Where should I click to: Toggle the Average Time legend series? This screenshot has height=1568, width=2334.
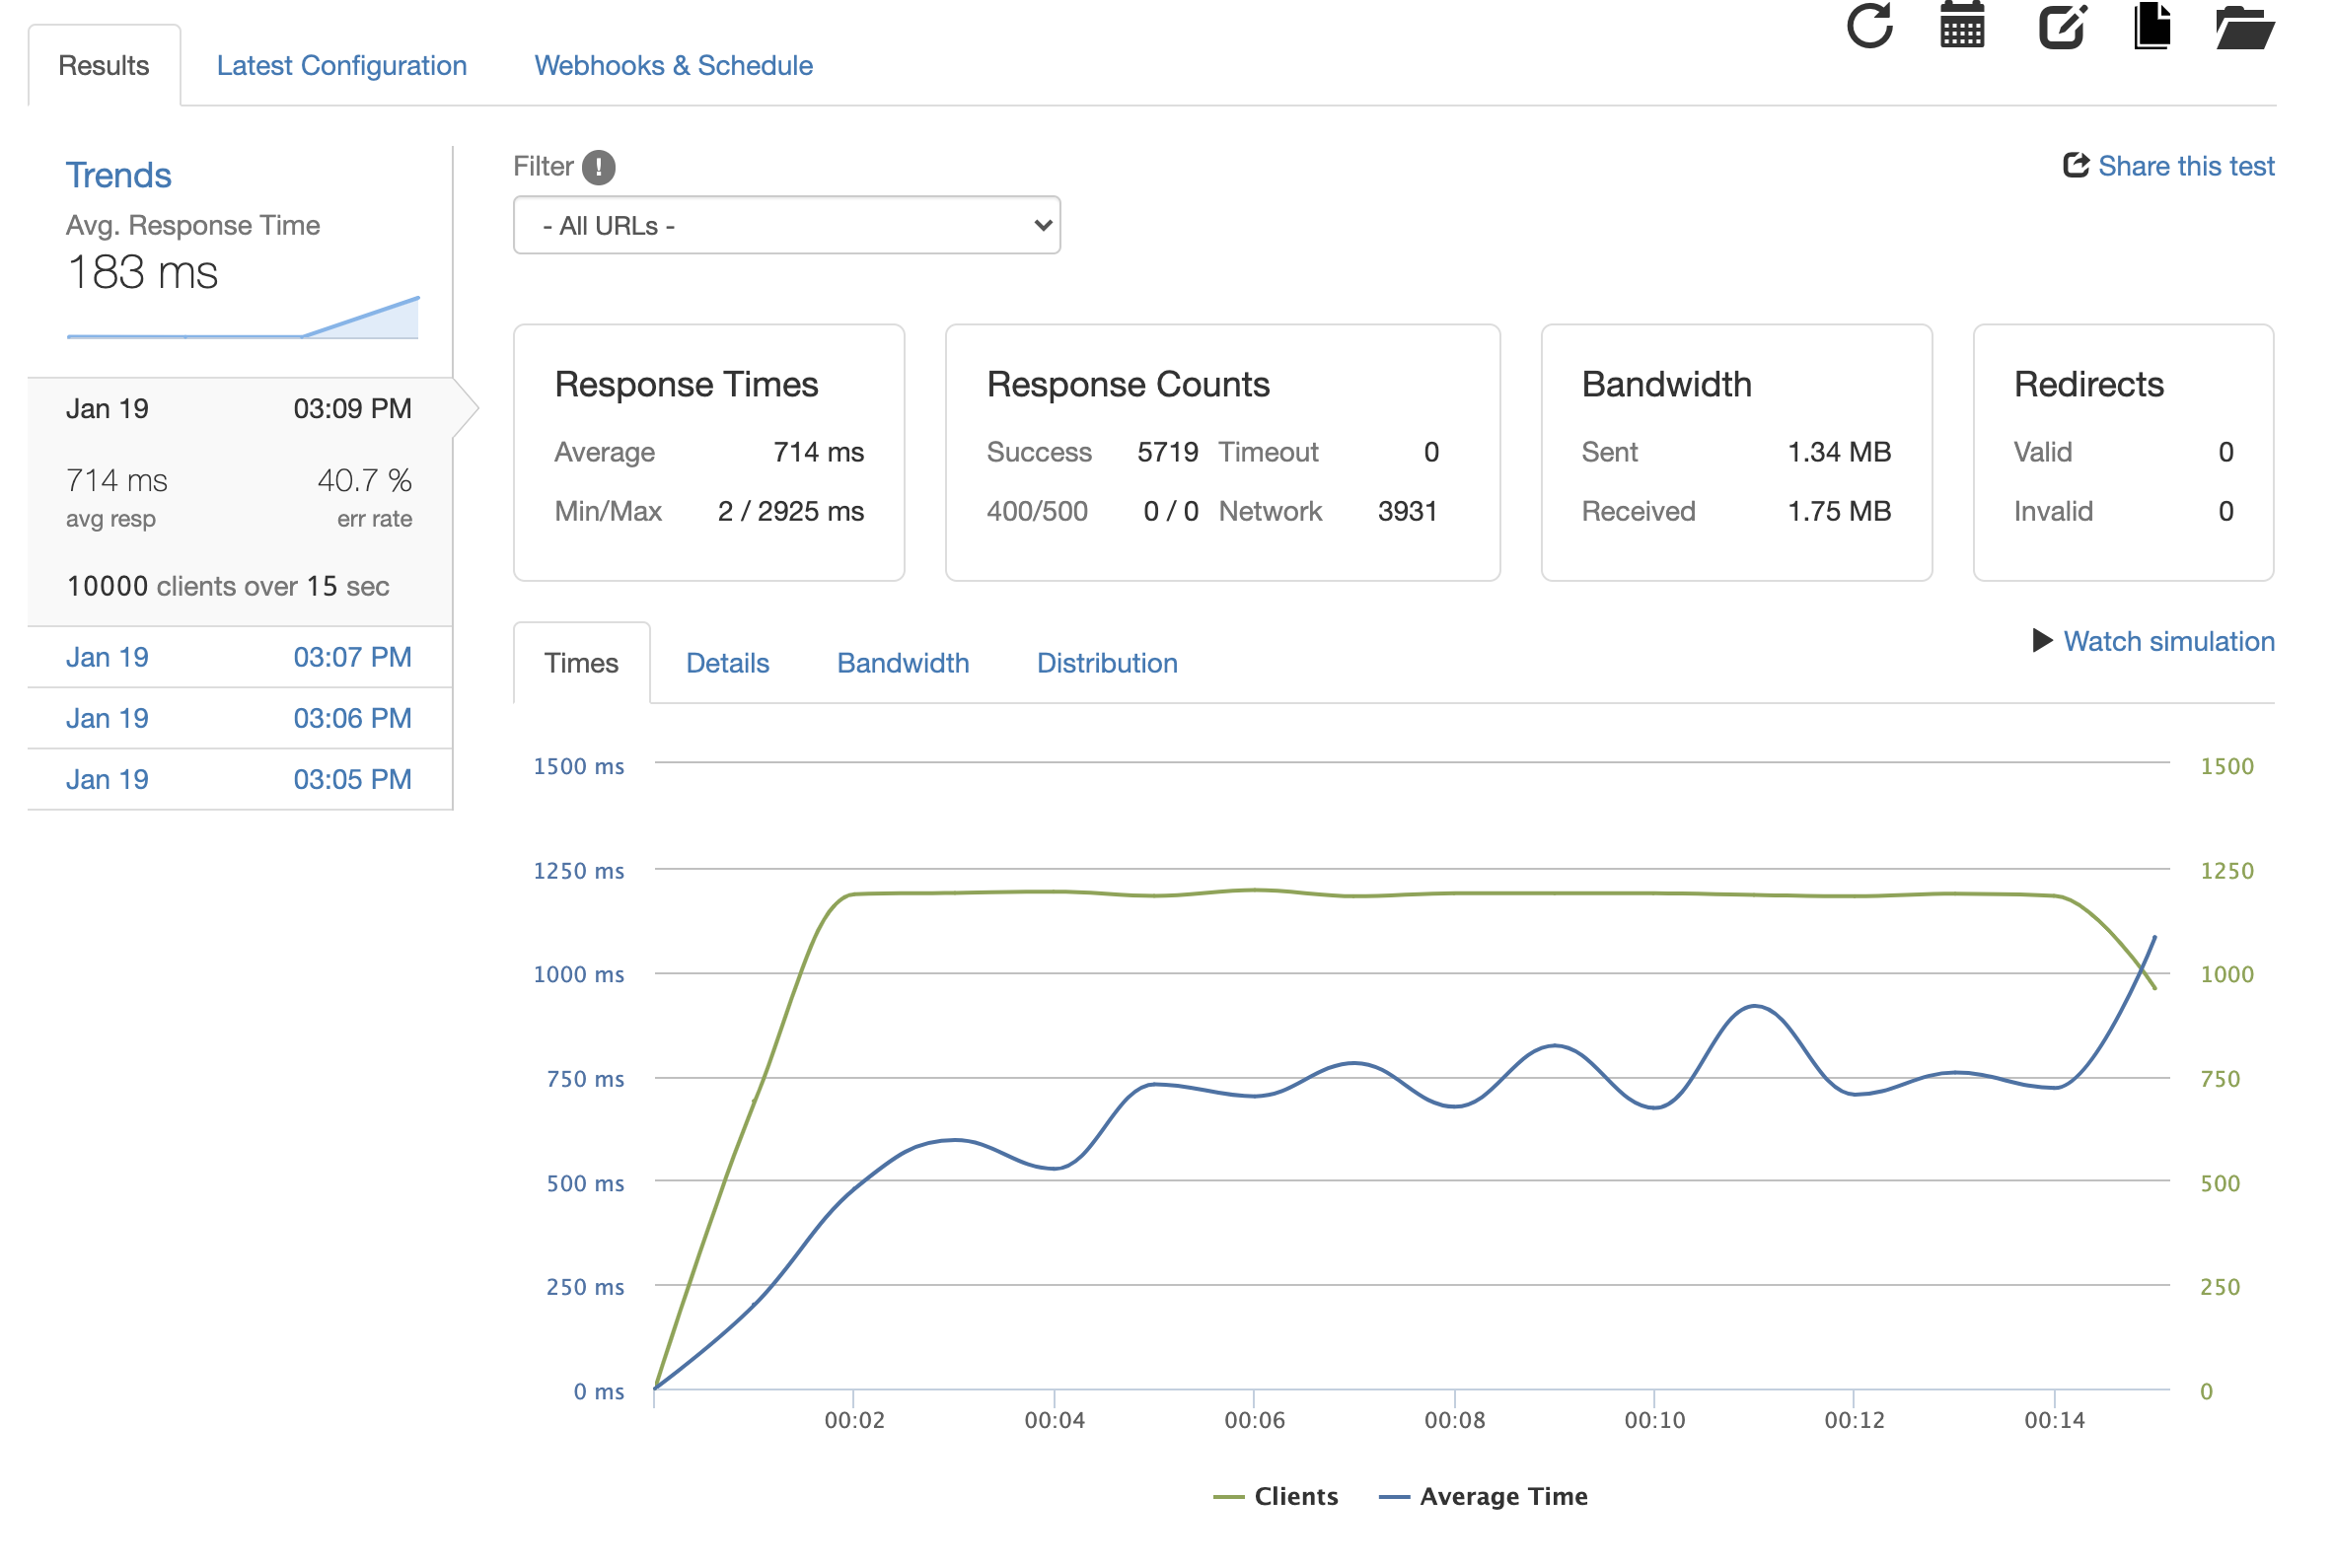[1483, 1496]
